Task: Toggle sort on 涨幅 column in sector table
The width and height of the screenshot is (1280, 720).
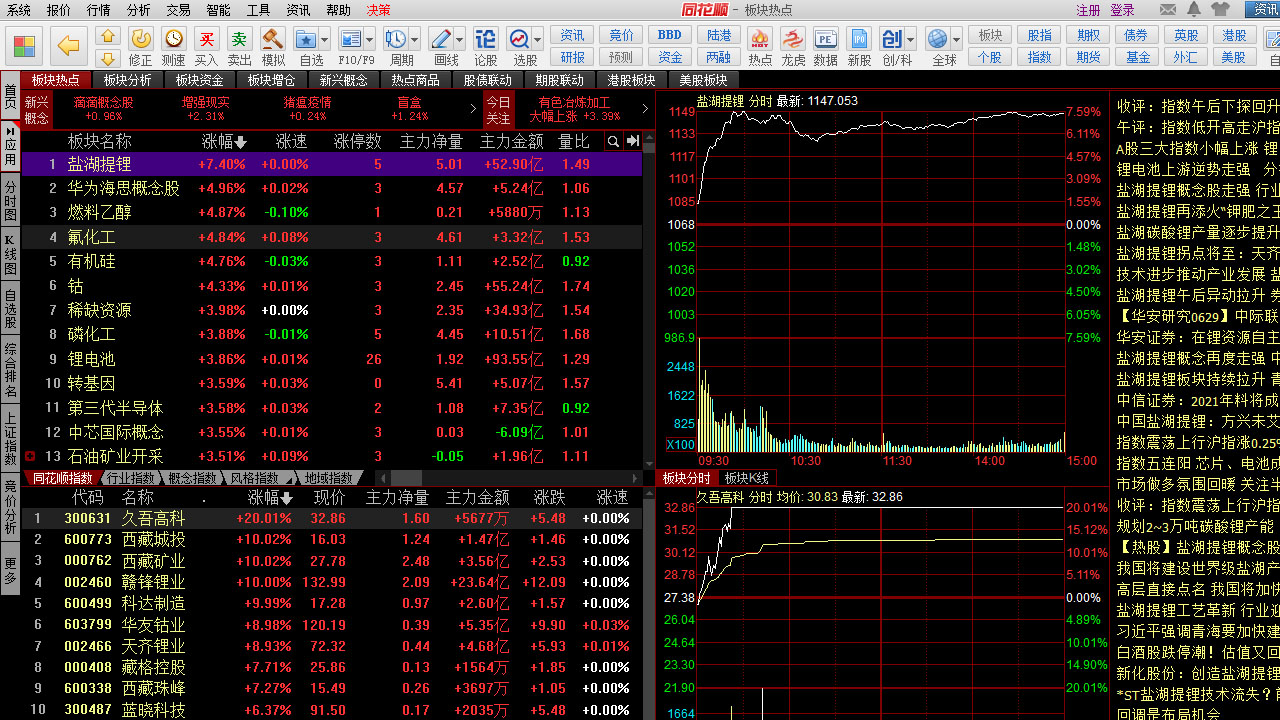Action: (x=224, y=142)
